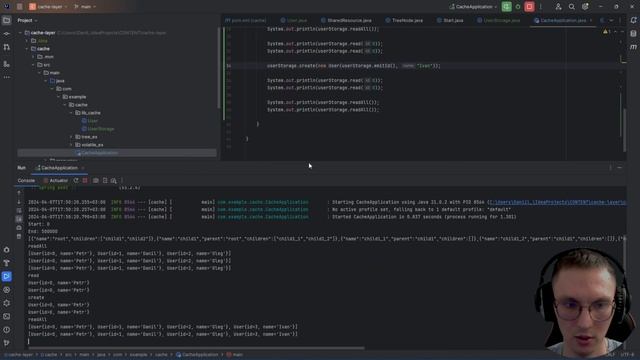Viewport: 640px width, 360px height.
Task: Open the CacheApplication run configuration dropdown
Action: click(473, 7)
